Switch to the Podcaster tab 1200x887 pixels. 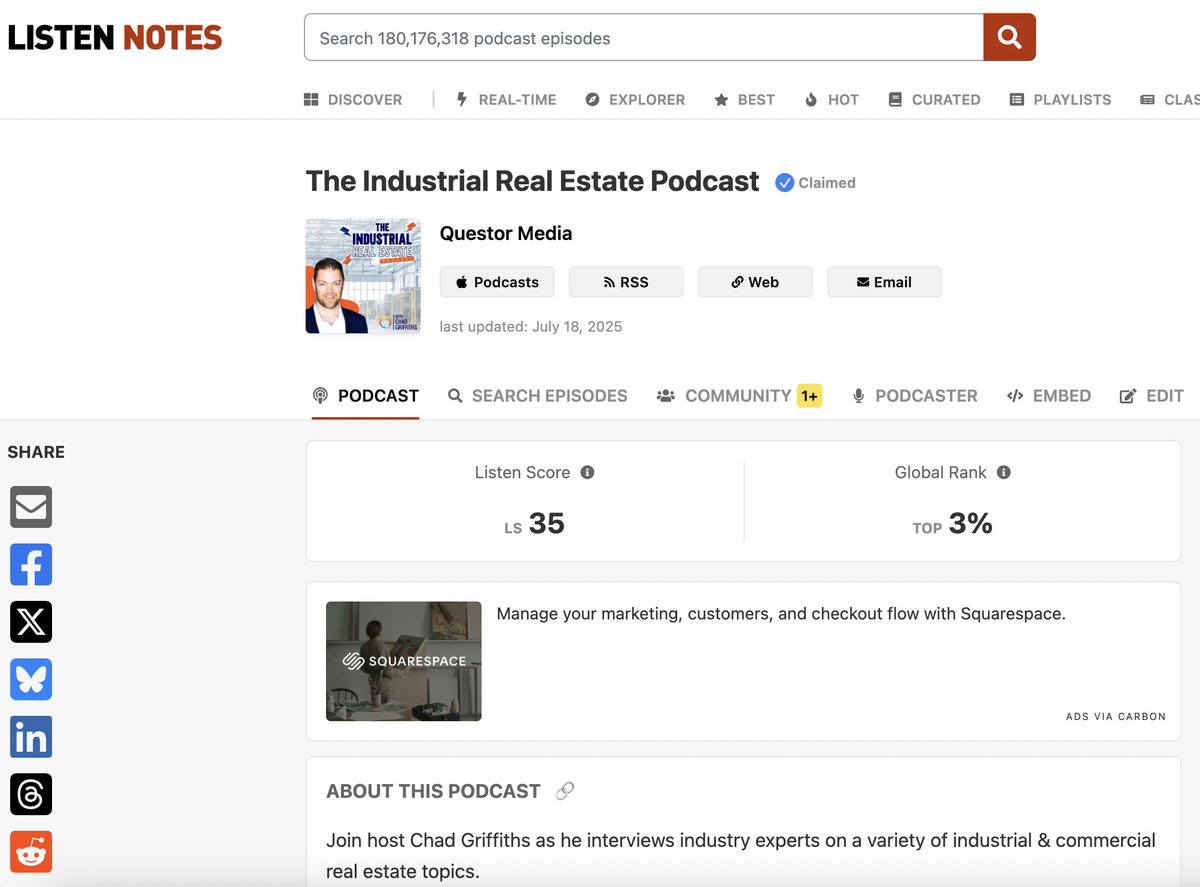pos(914,396)
